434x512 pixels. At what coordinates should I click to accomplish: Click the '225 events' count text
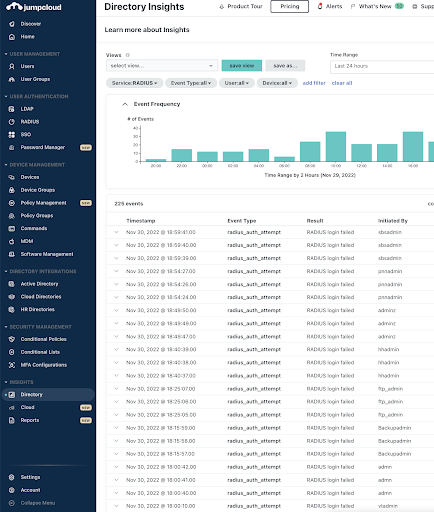[129, 204]
